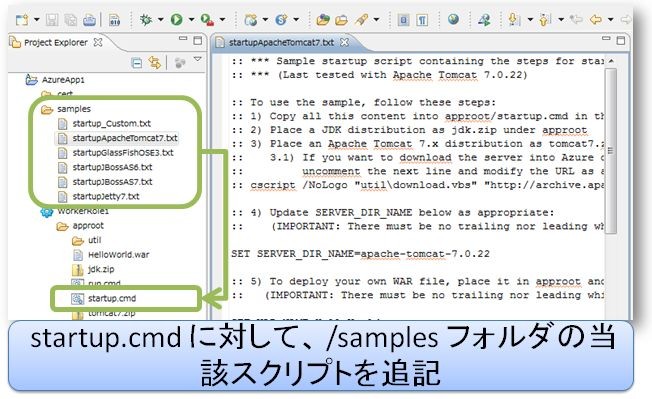This screenshot has width=652, height=399.
Task: Minimize the Project Explorer panel
Action: pos(183,39)
